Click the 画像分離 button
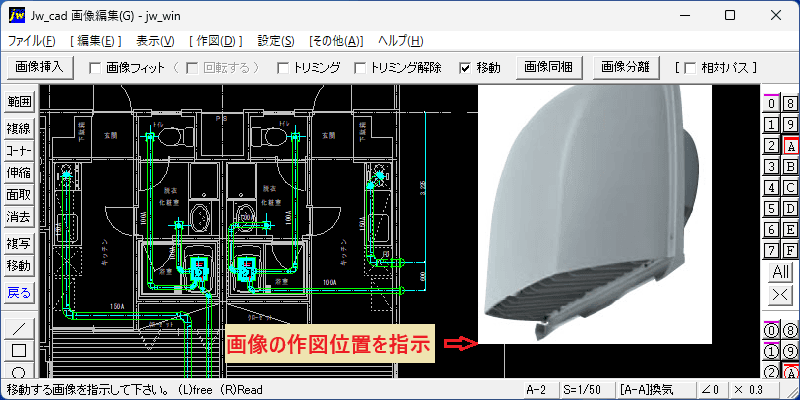This screenshot has width=800, height=400. 626,67
